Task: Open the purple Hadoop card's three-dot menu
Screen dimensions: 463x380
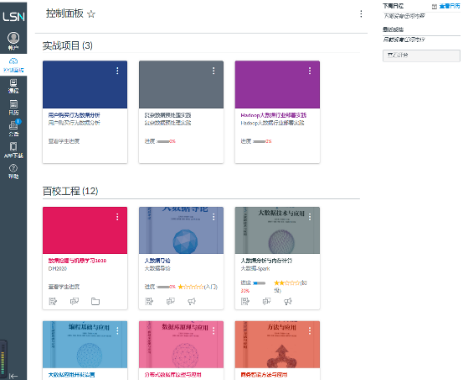Action: (x=310, y=71)
